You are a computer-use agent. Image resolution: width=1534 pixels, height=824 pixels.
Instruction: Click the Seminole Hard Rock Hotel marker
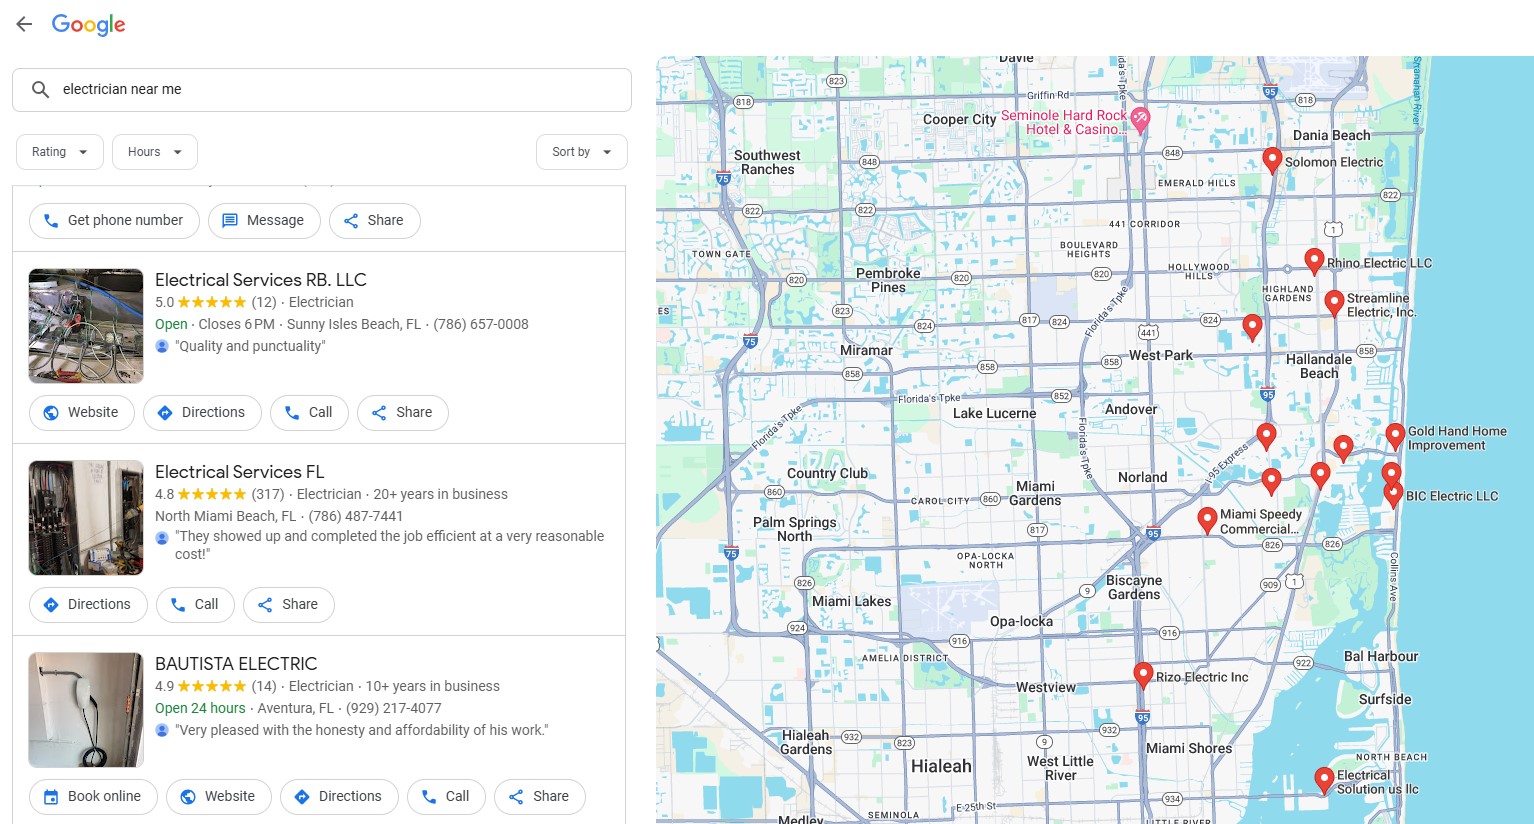(1140, 119)
